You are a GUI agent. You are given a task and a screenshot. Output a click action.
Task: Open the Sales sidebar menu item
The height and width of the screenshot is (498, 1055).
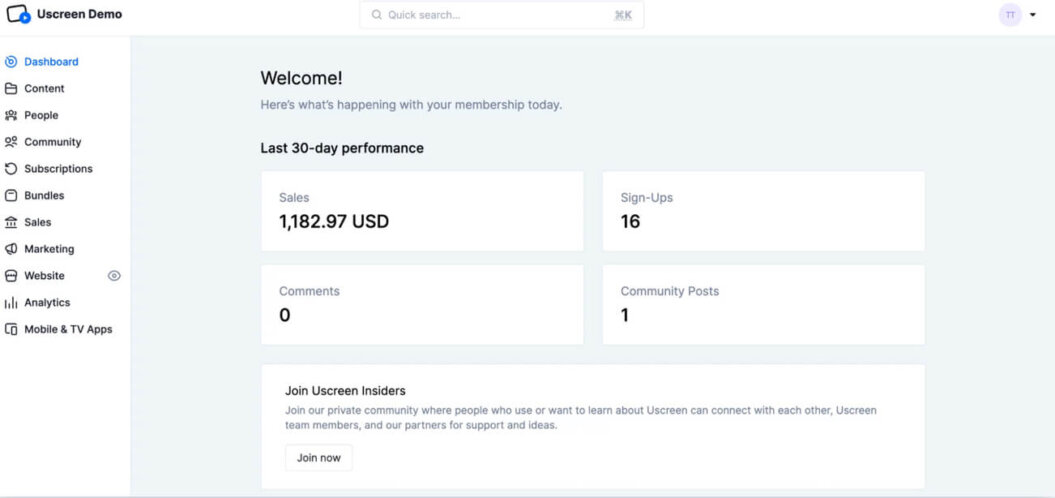coord(38,222)
